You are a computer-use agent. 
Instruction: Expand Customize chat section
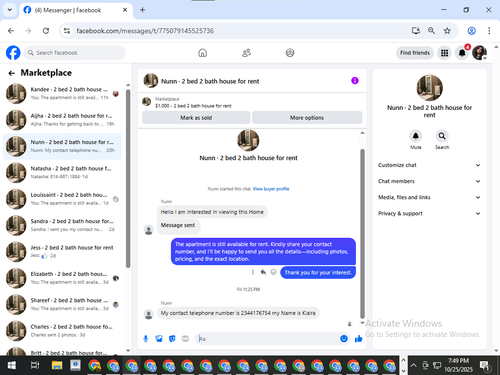click(429, 165)
